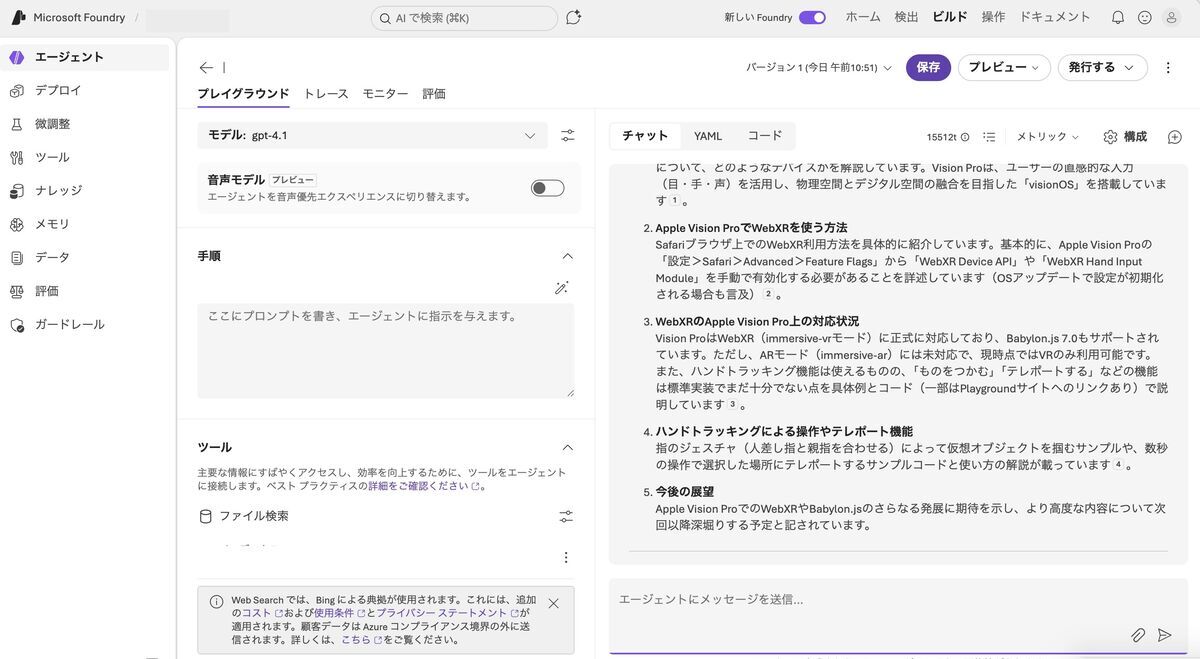Open Agents in the sidebar

(x=86, y=57)
